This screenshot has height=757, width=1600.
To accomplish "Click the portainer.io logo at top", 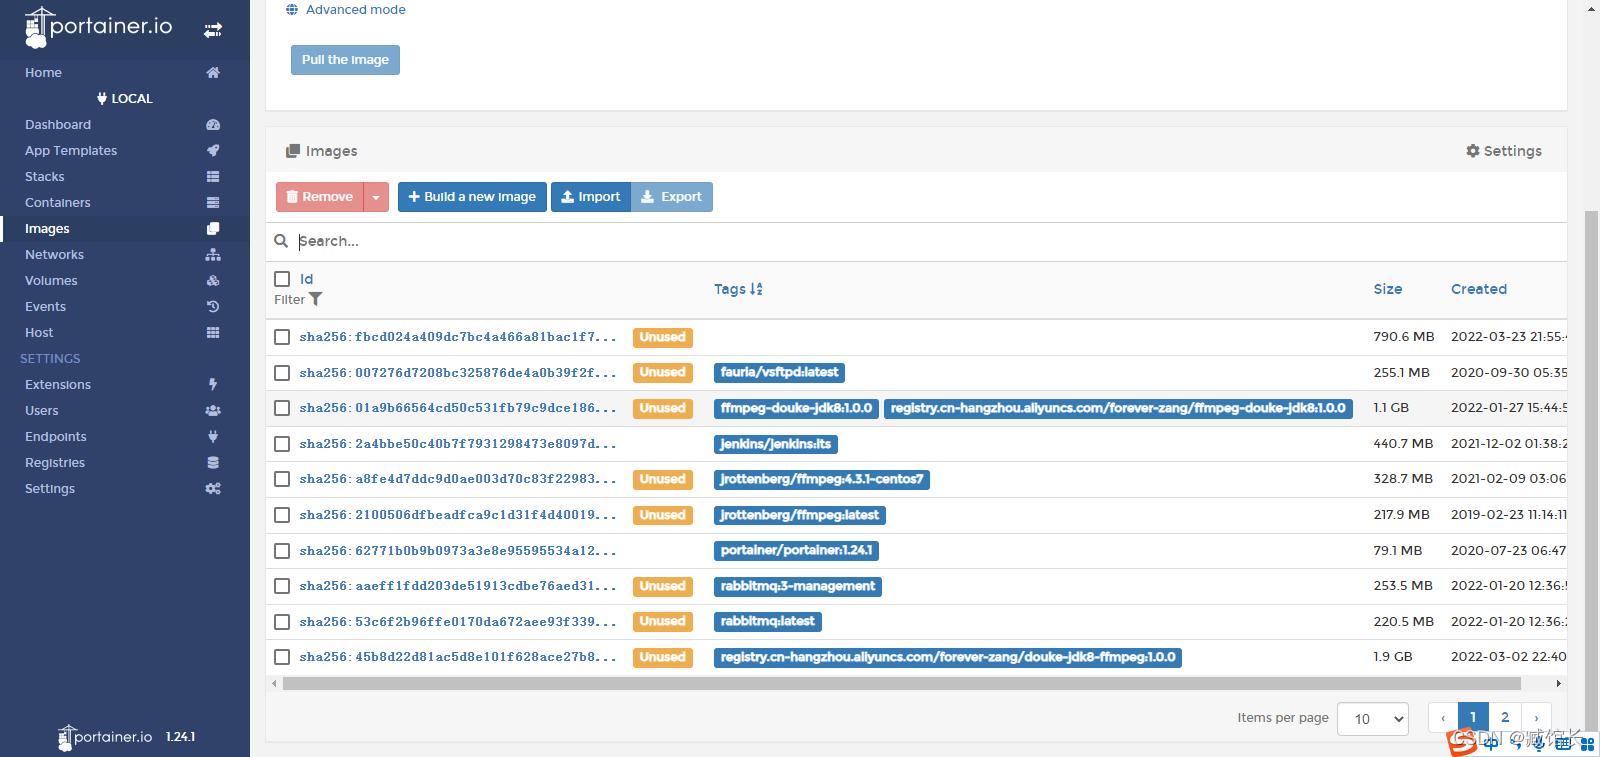I will pyautogui.click(x=99, y=28).
